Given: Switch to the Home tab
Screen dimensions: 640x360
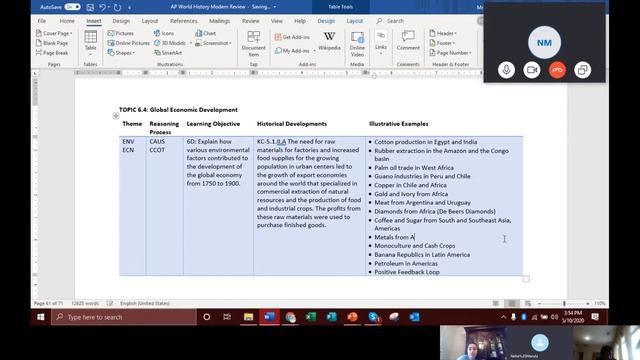Looking at the screenshot, I should pyautogui.click(x=67, y=21).
